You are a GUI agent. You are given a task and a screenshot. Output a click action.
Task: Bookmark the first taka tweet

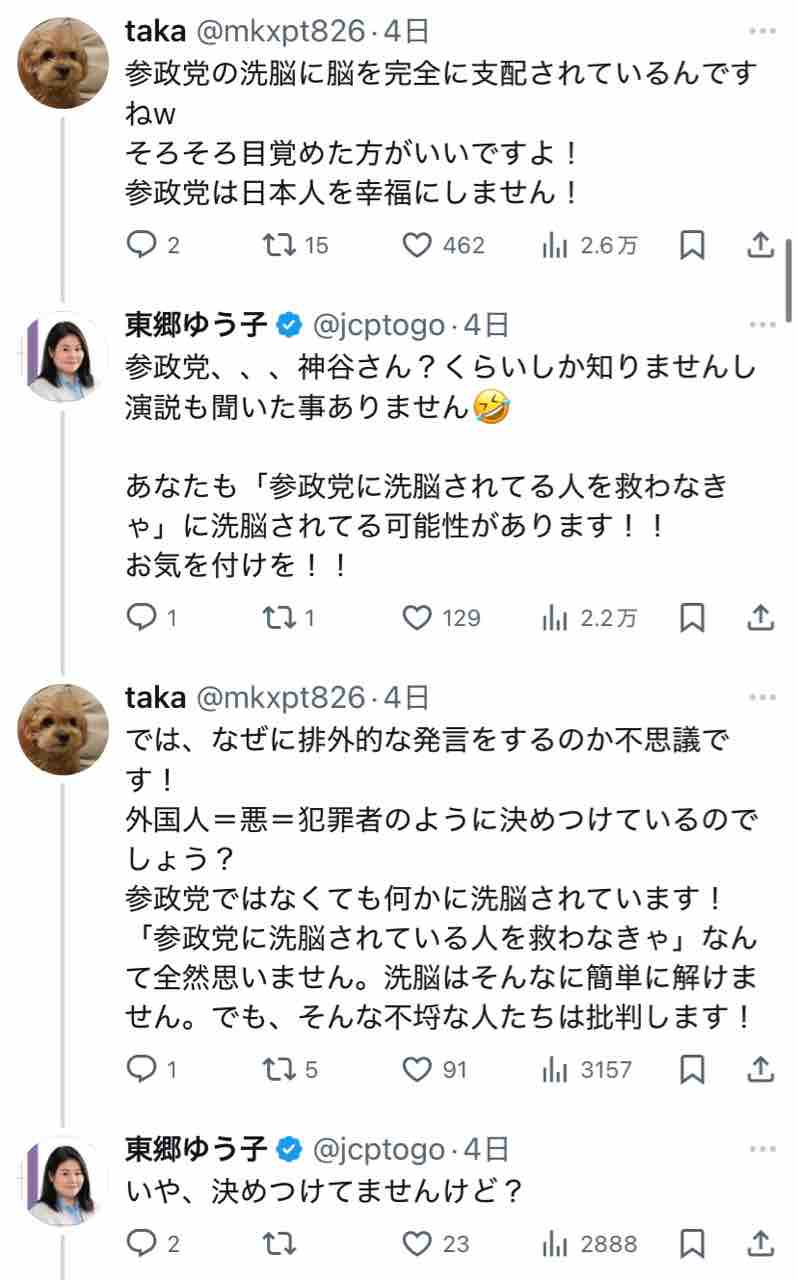692,245
